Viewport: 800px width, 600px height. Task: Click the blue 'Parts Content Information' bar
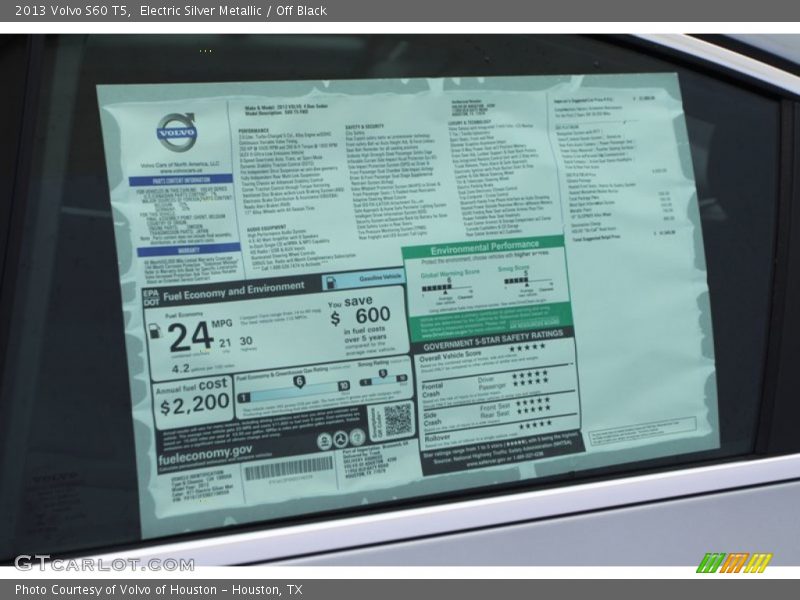(x=181, y=180)
